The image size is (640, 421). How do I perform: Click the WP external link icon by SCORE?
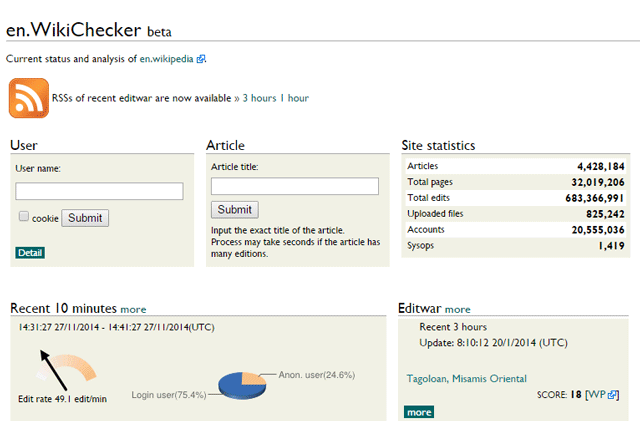612,395
